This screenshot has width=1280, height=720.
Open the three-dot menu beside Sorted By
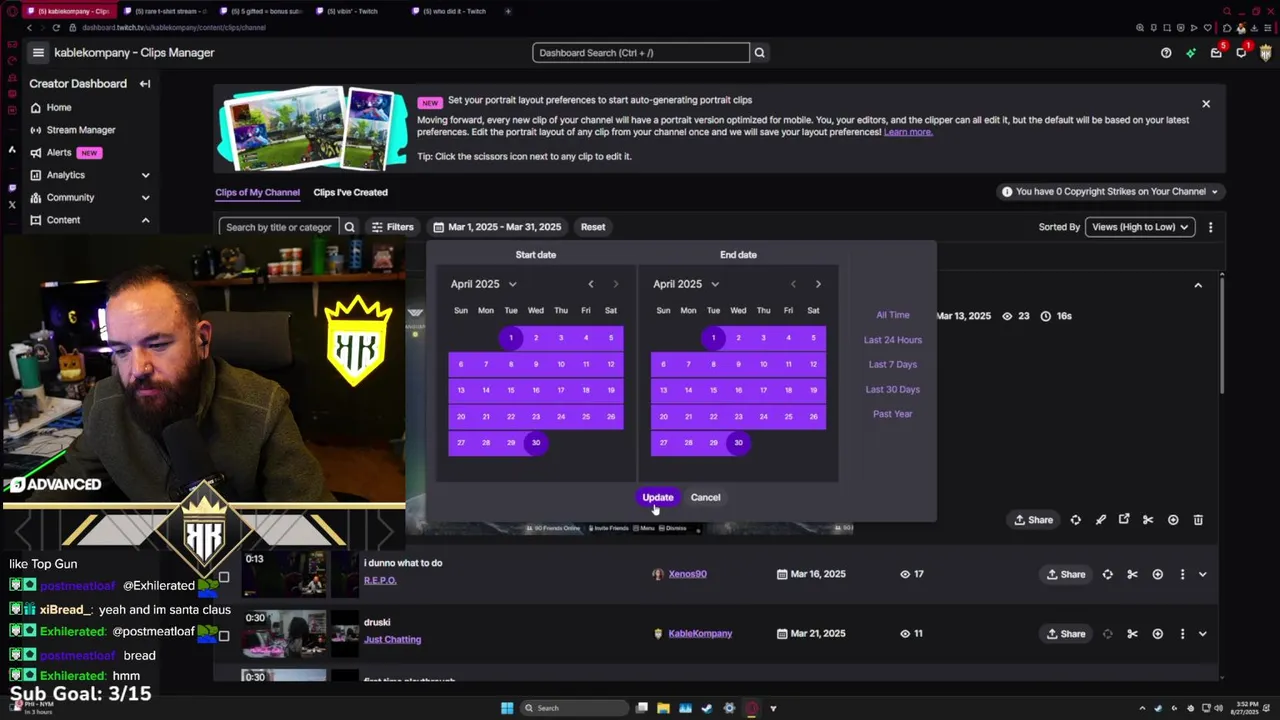tap(1210, 227)
